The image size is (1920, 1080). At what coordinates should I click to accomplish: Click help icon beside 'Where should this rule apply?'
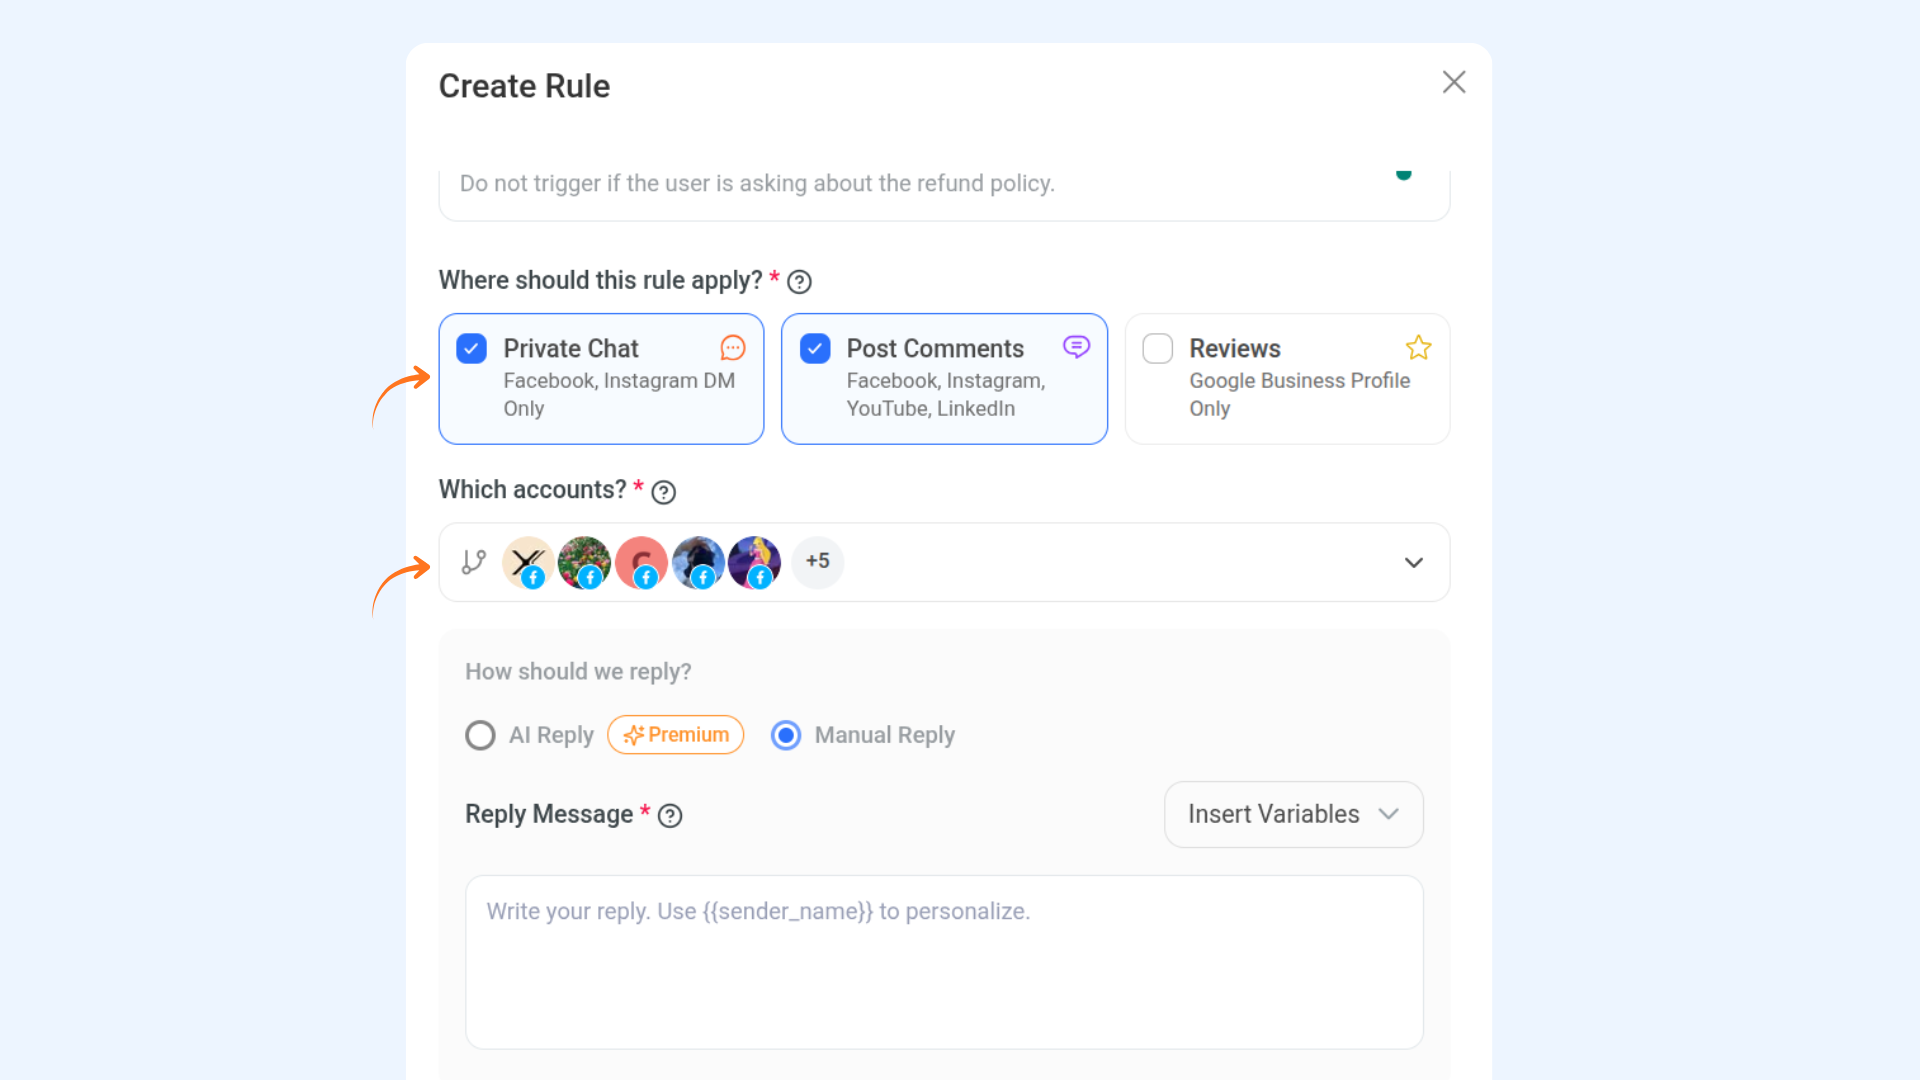click(799, 282)
